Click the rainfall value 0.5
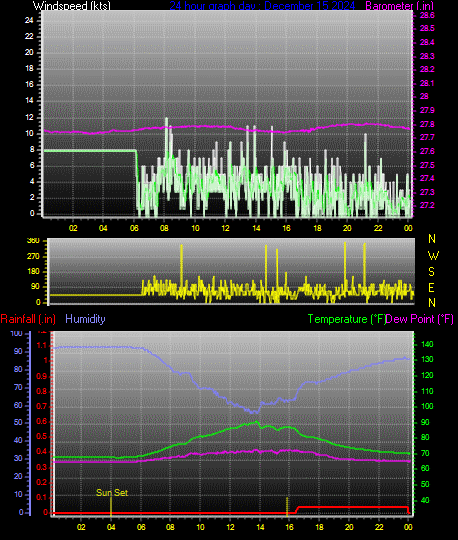 click(x=42, y=437)
